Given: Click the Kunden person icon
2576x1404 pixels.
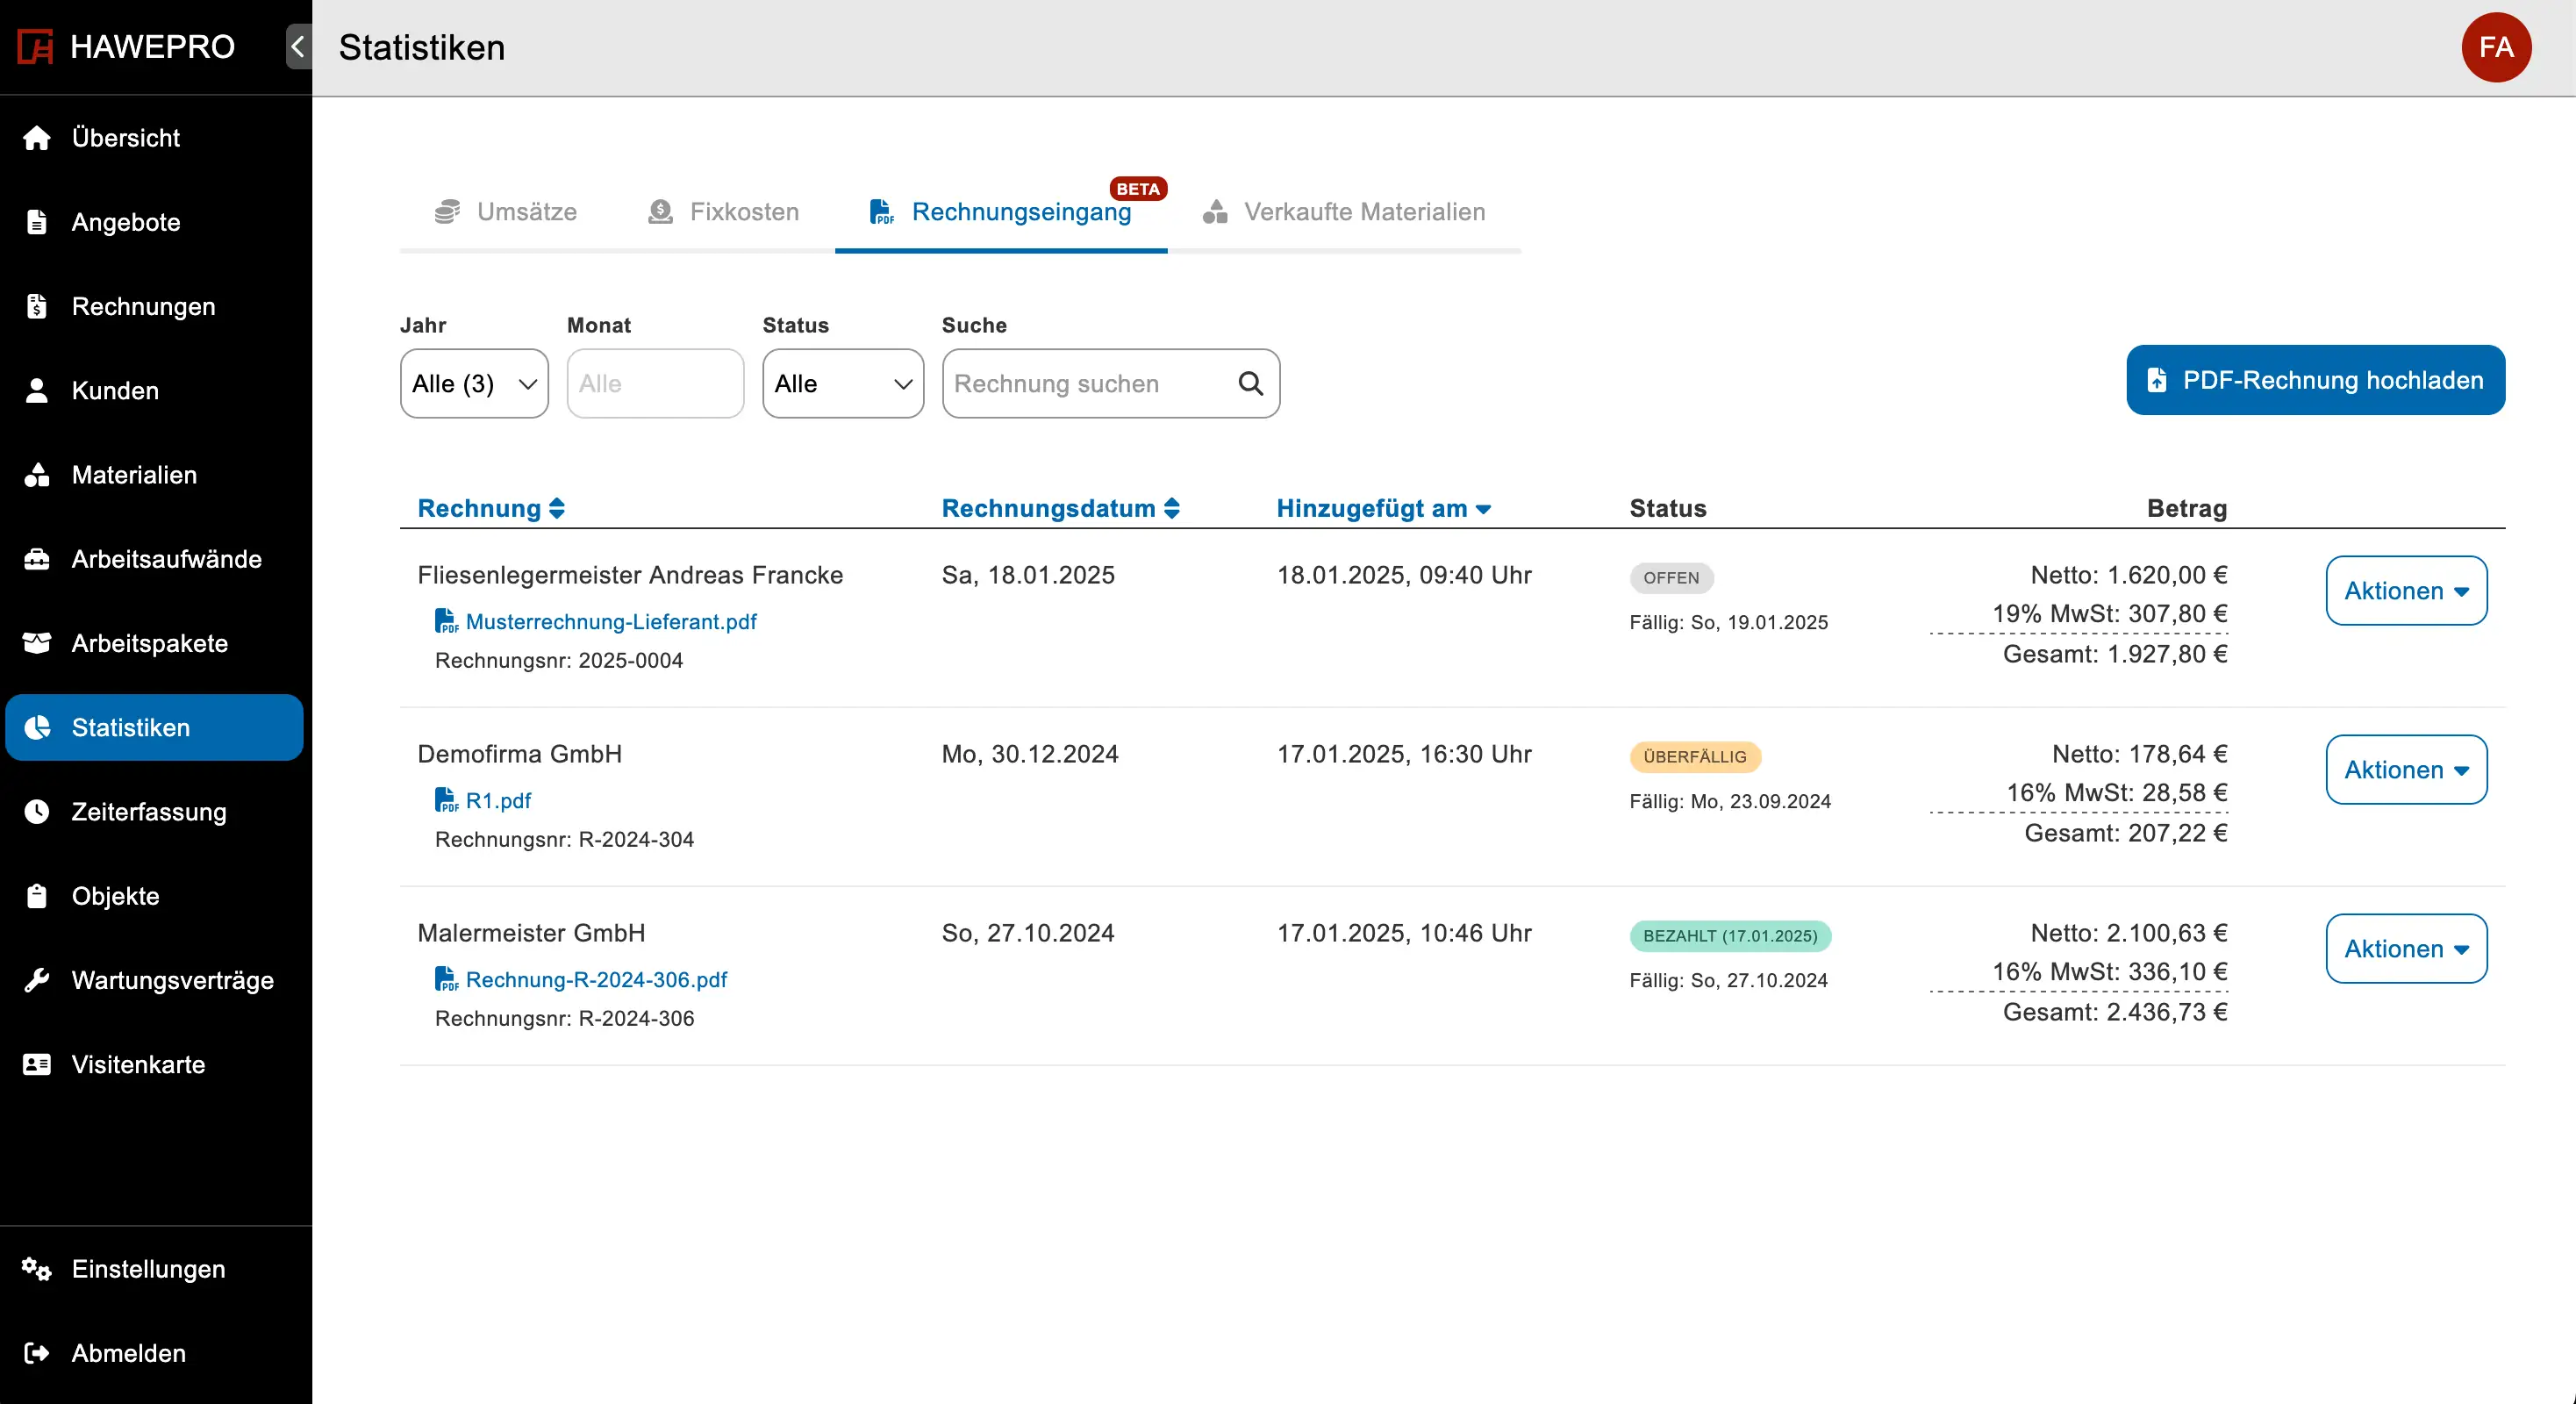Looking at the screenshot, I should click(x=37, y=390).
